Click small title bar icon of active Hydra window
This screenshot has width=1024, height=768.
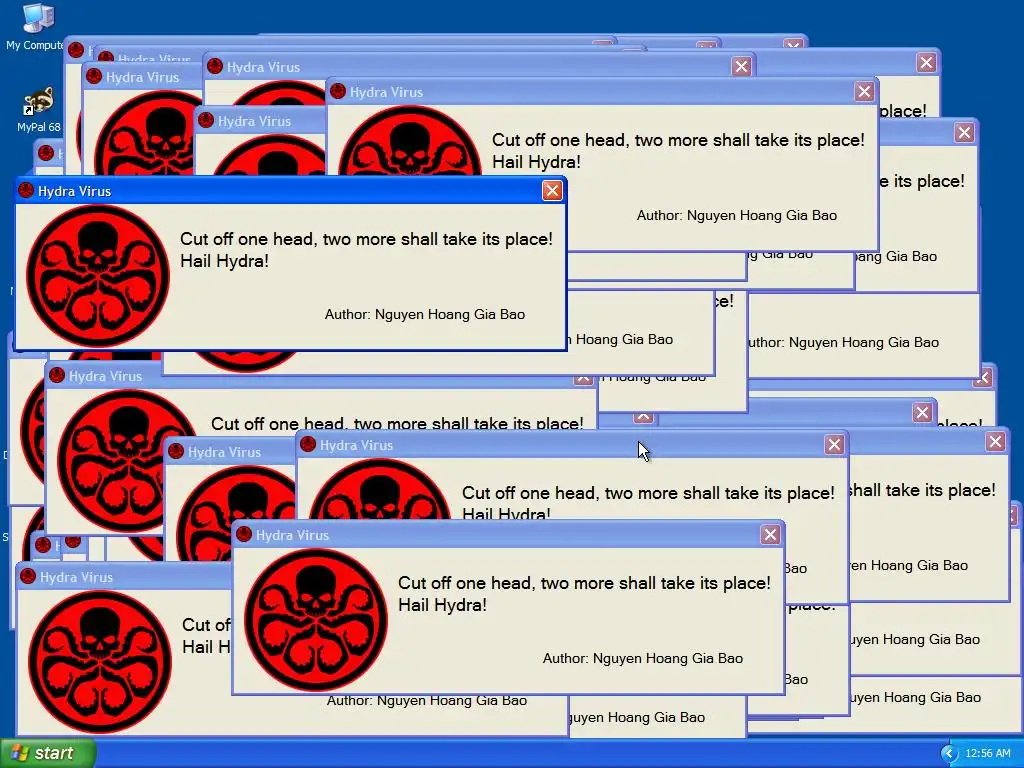[x=26, y=191]
